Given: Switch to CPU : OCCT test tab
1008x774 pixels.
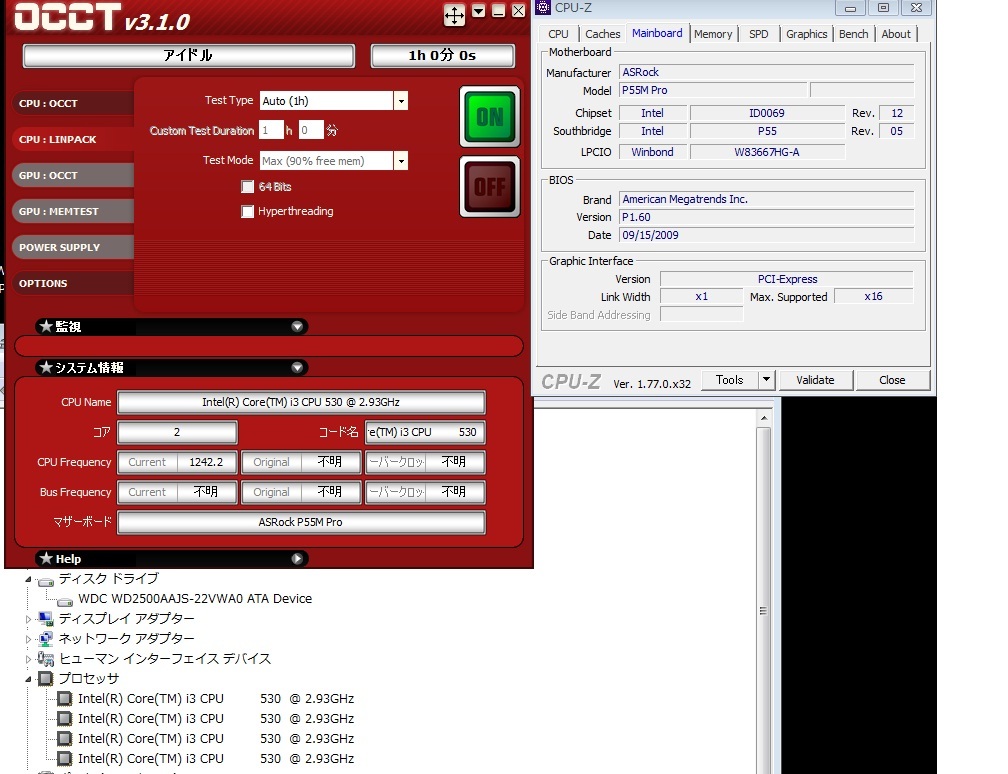Looking at the screenshot, I should (x=73, y=104).
